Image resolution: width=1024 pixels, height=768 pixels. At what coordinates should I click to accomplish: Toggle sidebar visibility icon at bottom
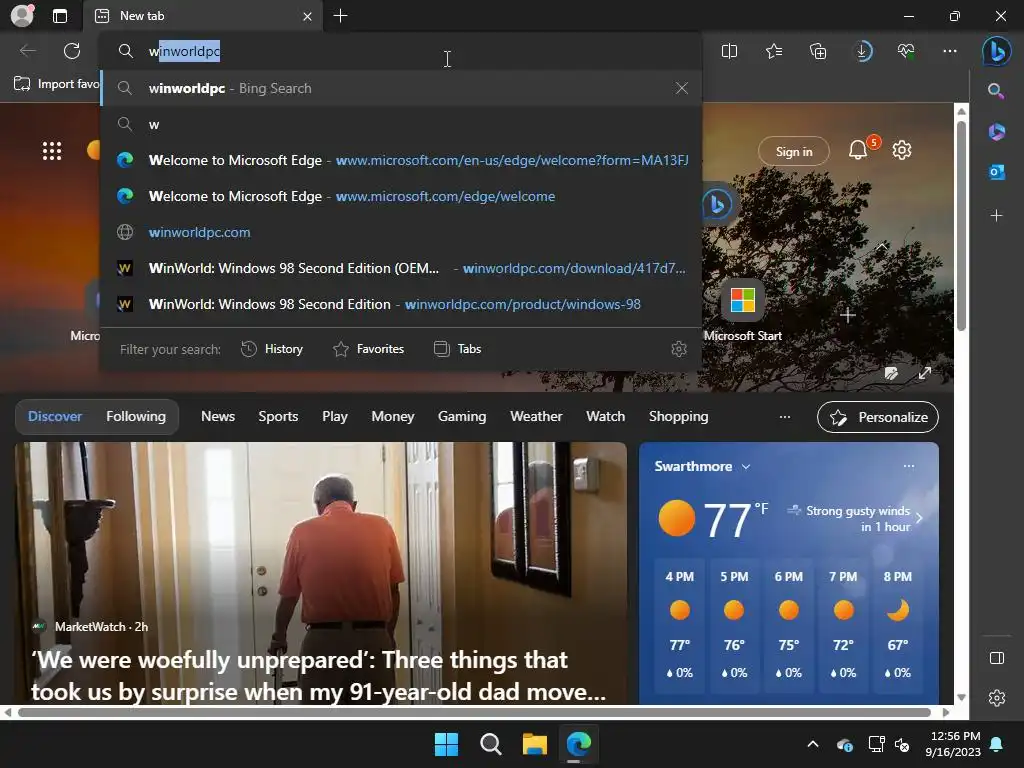point(997,658)
